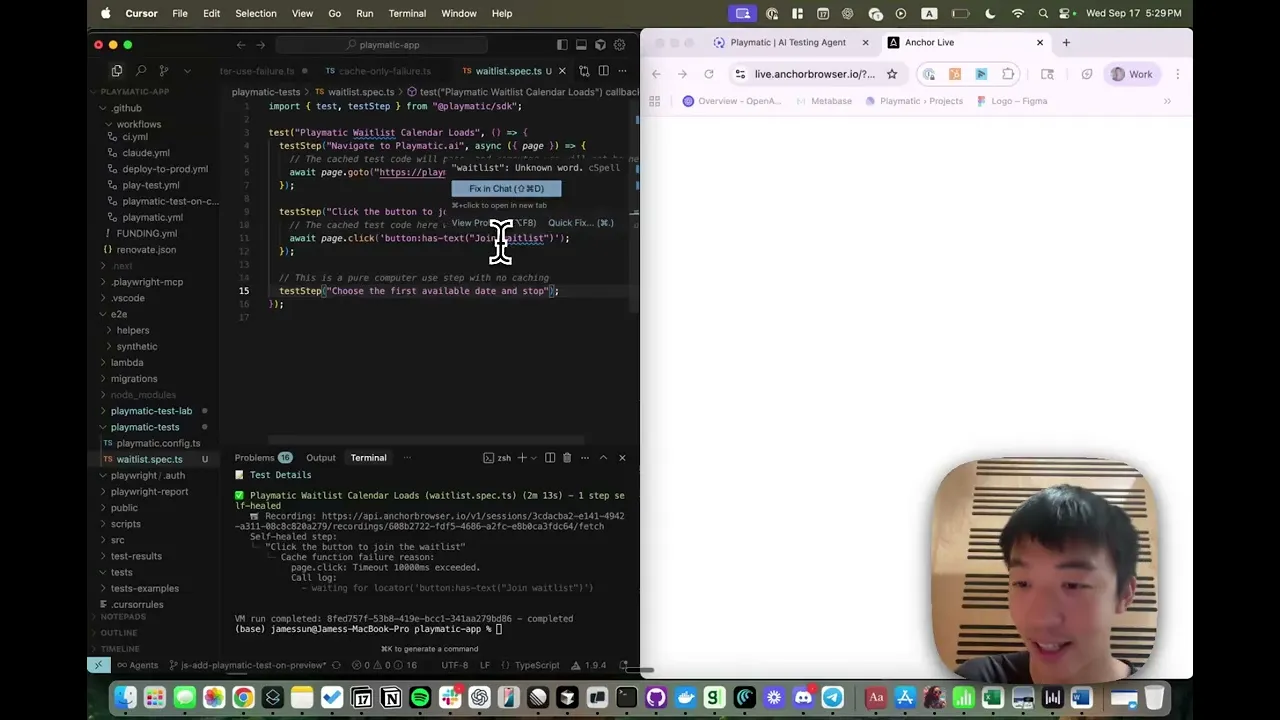
Task: Click the Agents status bar item
Action: 137,665
